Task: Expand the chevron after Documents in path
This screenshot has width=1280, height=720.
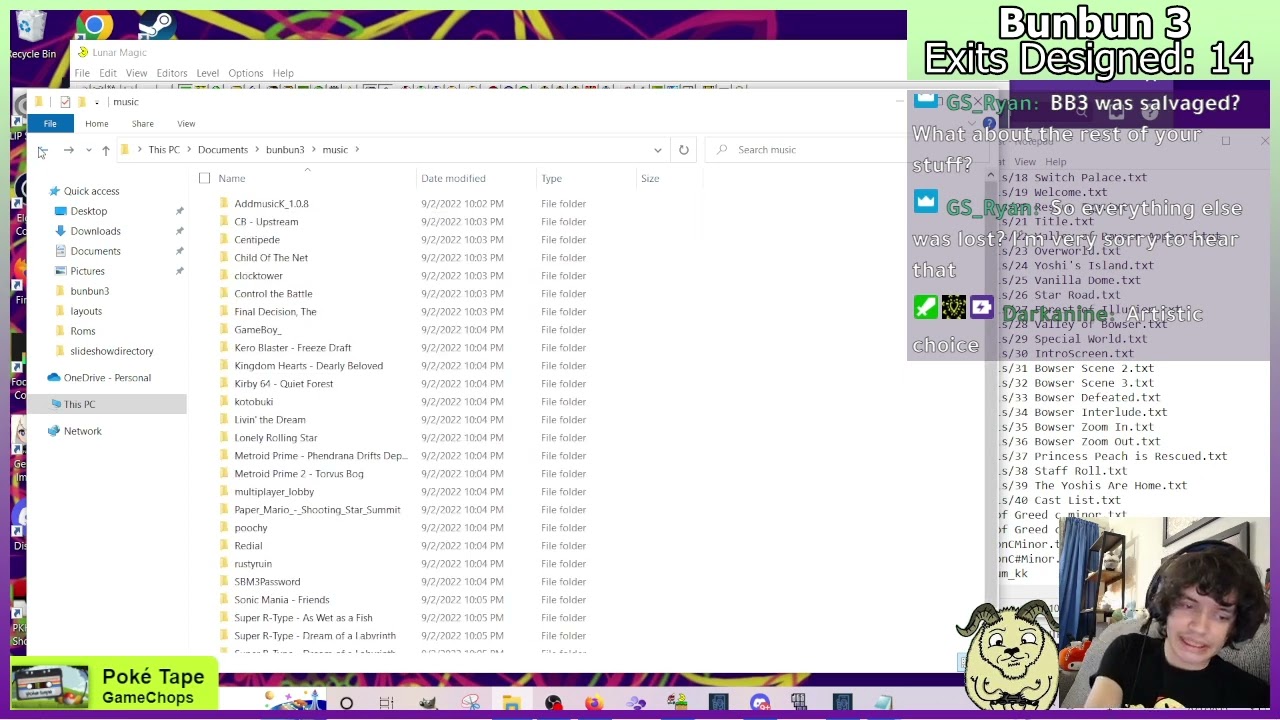Action: 257,150
